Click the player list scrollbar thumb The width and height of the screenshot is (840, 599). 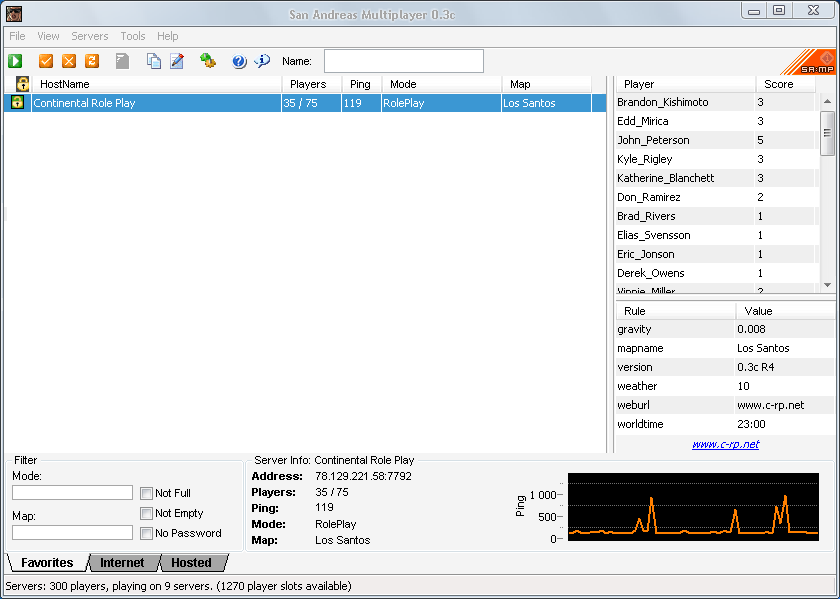coord(827,133)
